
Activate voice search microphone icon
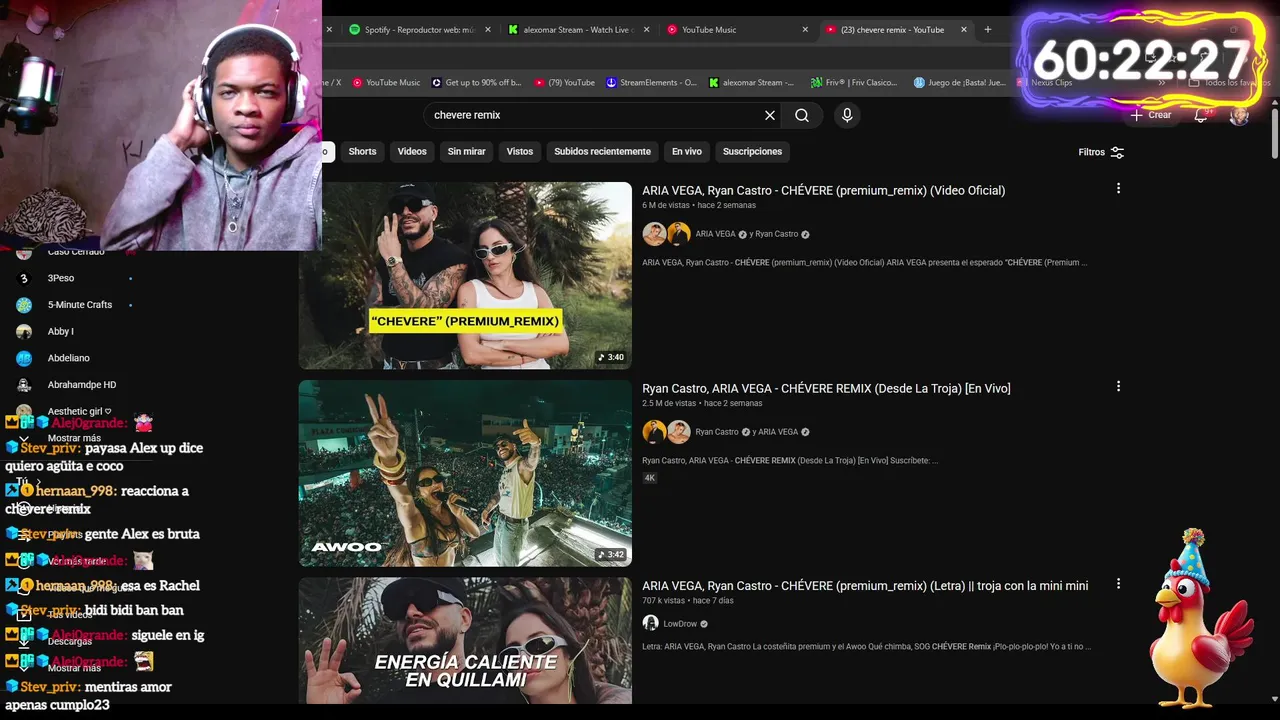[x=847, y=115]
